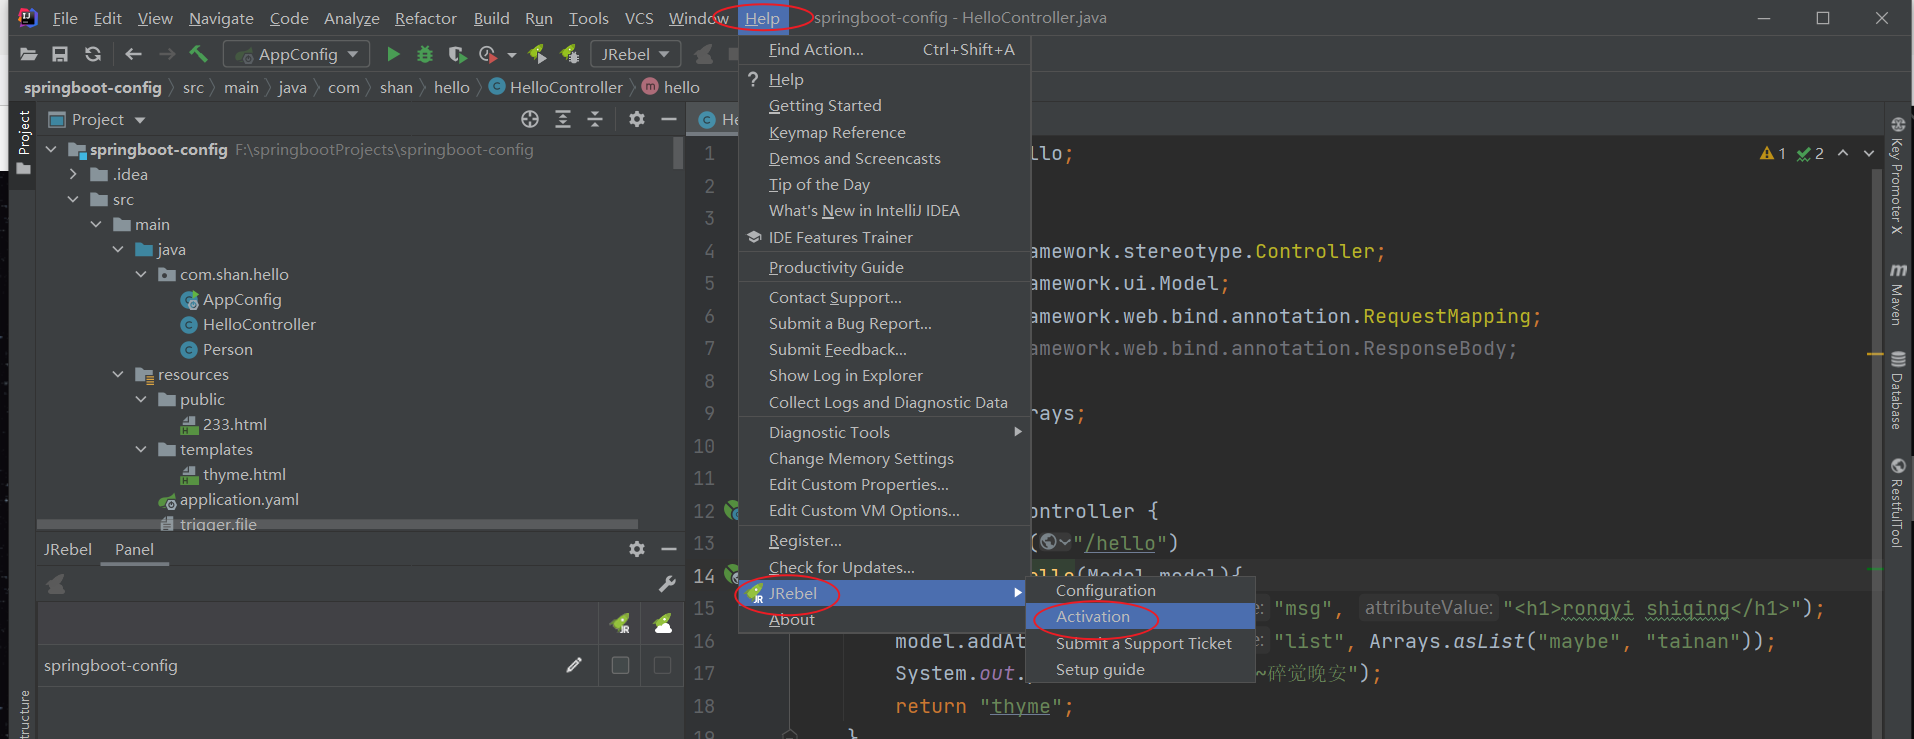Screen dimensions: 1914x739
Task: Open the Project panel gear settings
Action: click(637, 119)
